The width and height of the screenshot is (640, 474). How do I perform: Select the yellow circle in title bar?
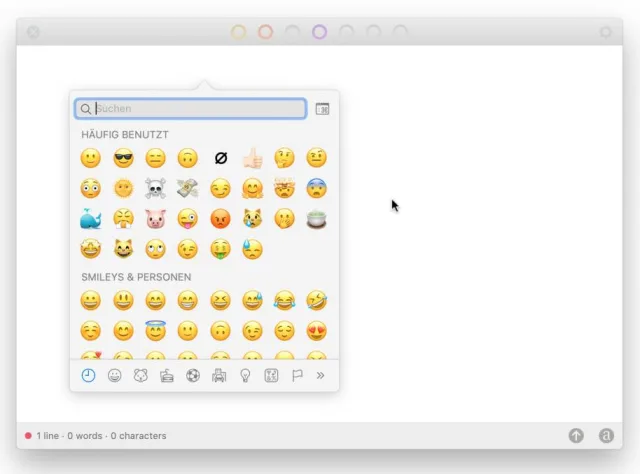click(239, 32)
